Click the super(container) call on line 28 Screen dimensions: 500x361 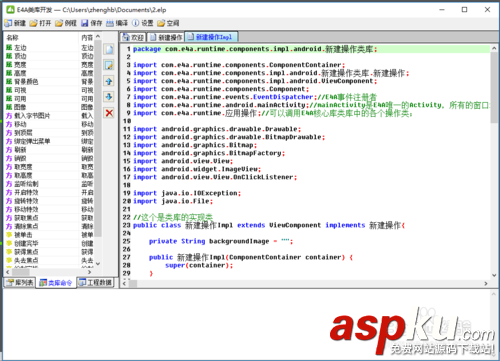coord(199,265)
